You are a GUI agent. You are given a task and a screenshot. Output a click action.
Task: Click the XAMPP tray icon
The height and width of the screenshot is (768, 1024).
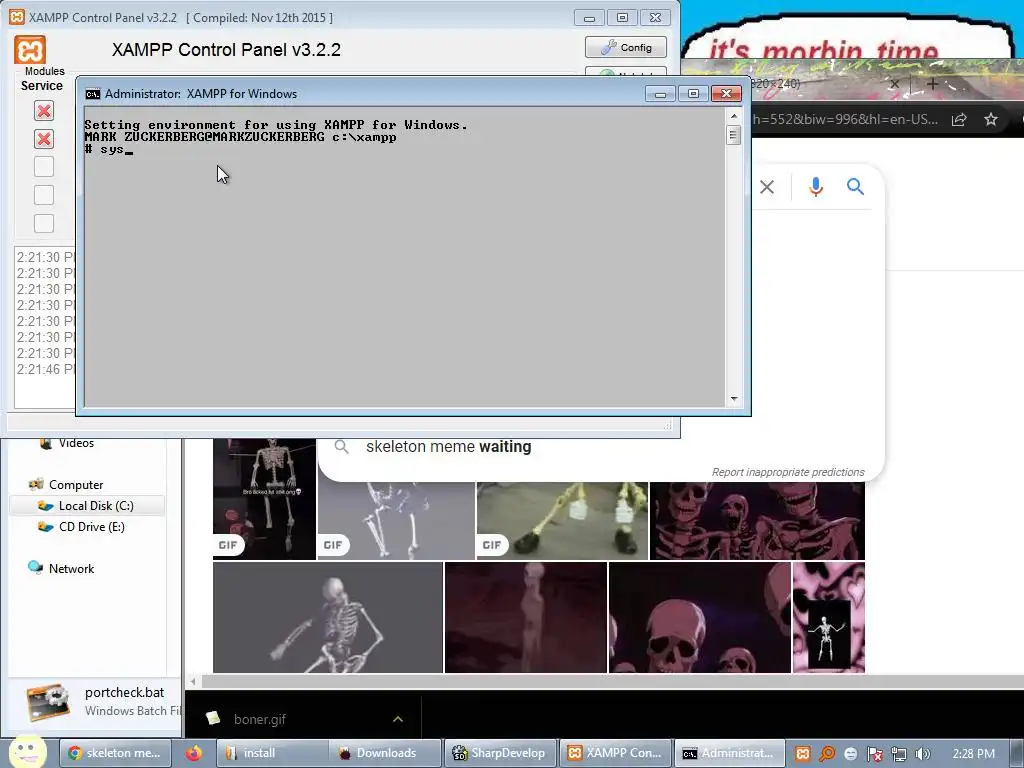coord(803,754)
